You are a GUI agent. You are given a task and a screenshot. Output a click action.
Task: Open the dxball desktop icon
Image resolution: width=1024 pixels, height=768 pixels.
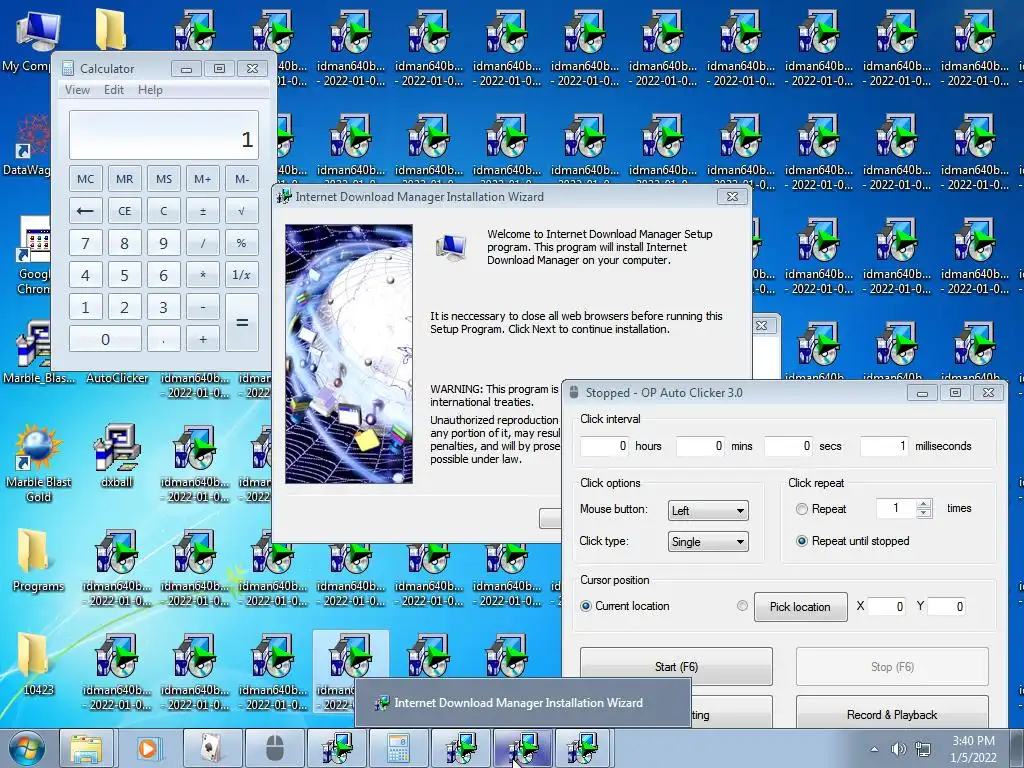pyautogui.click(x=116, y=455)
